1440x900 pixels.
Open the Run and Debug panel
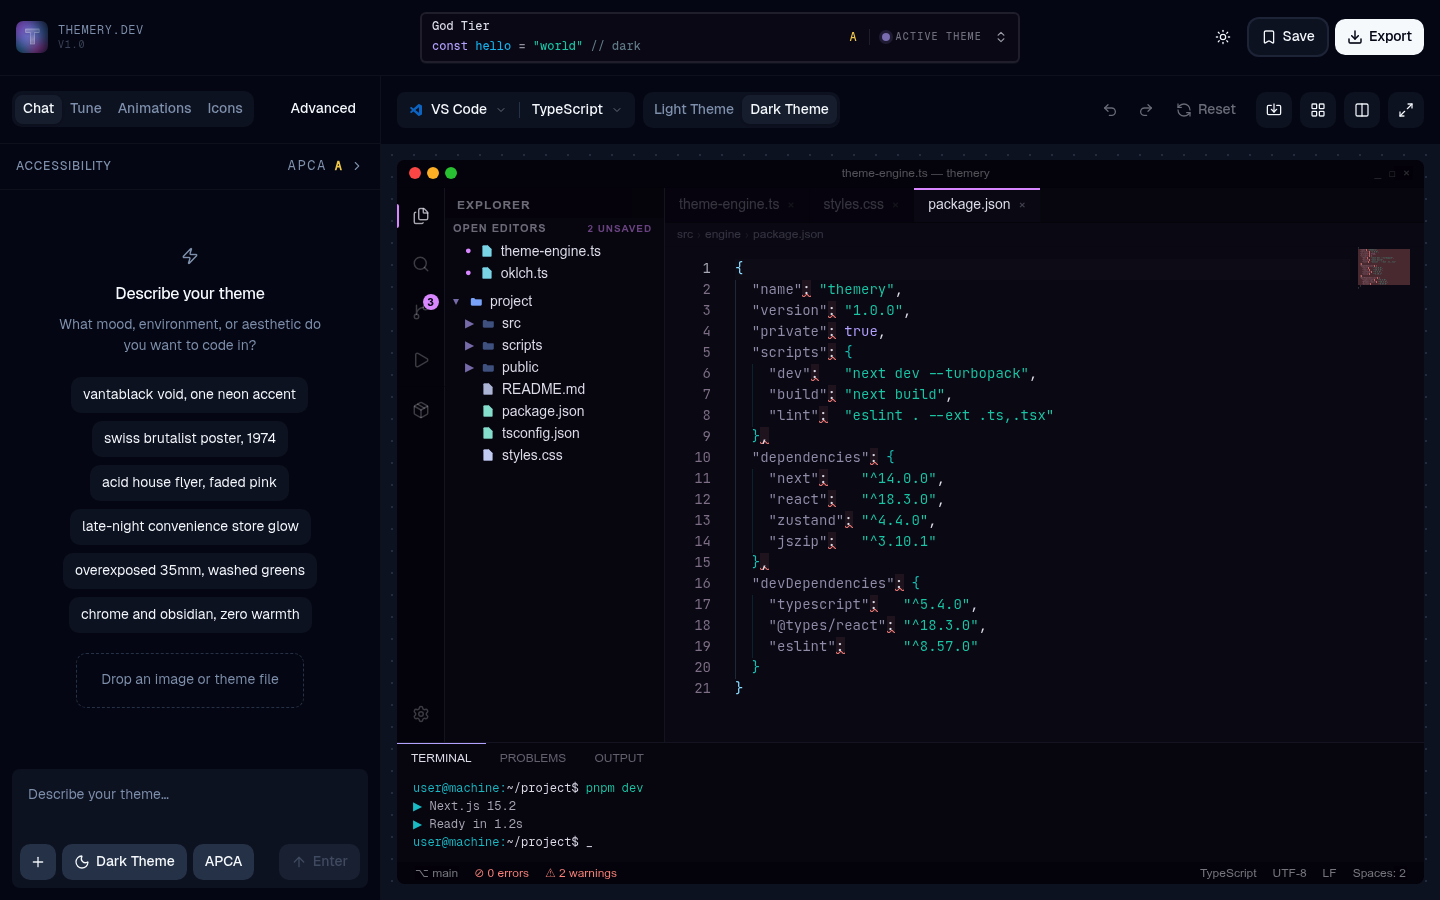tap(421, 359)
